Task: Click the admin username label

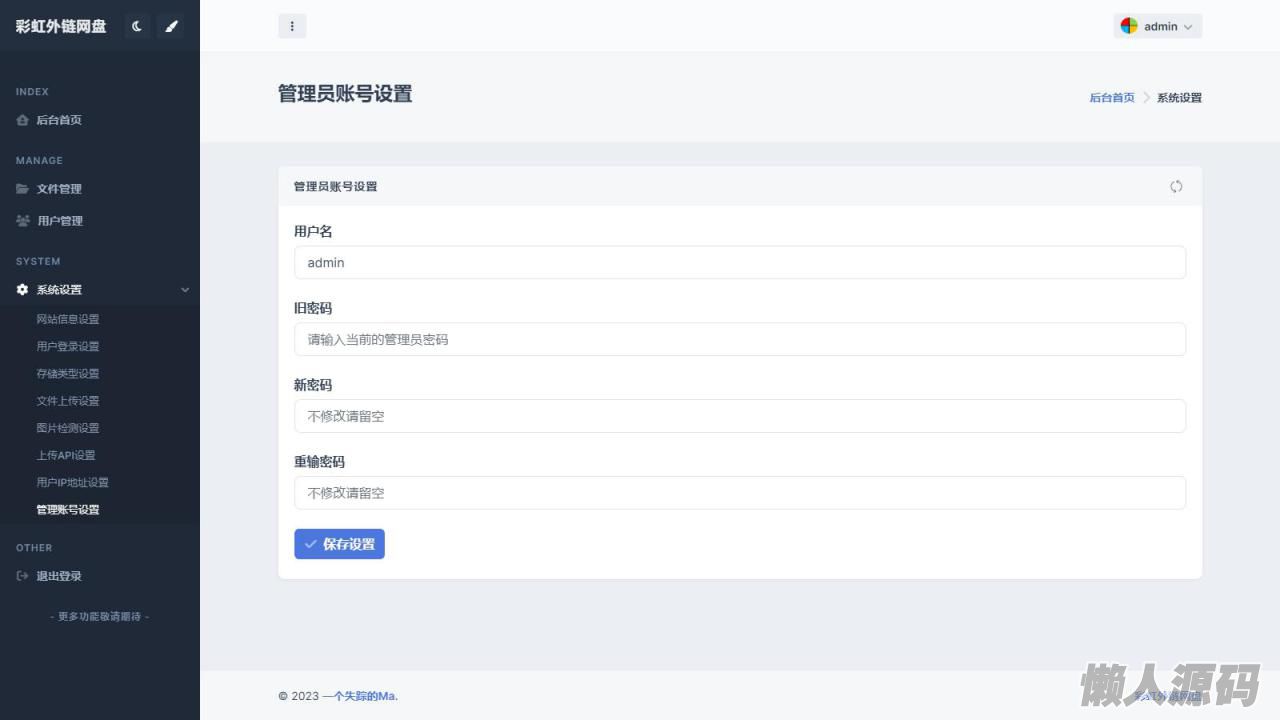Action: pyautogui.click(x=1161, y=27)
